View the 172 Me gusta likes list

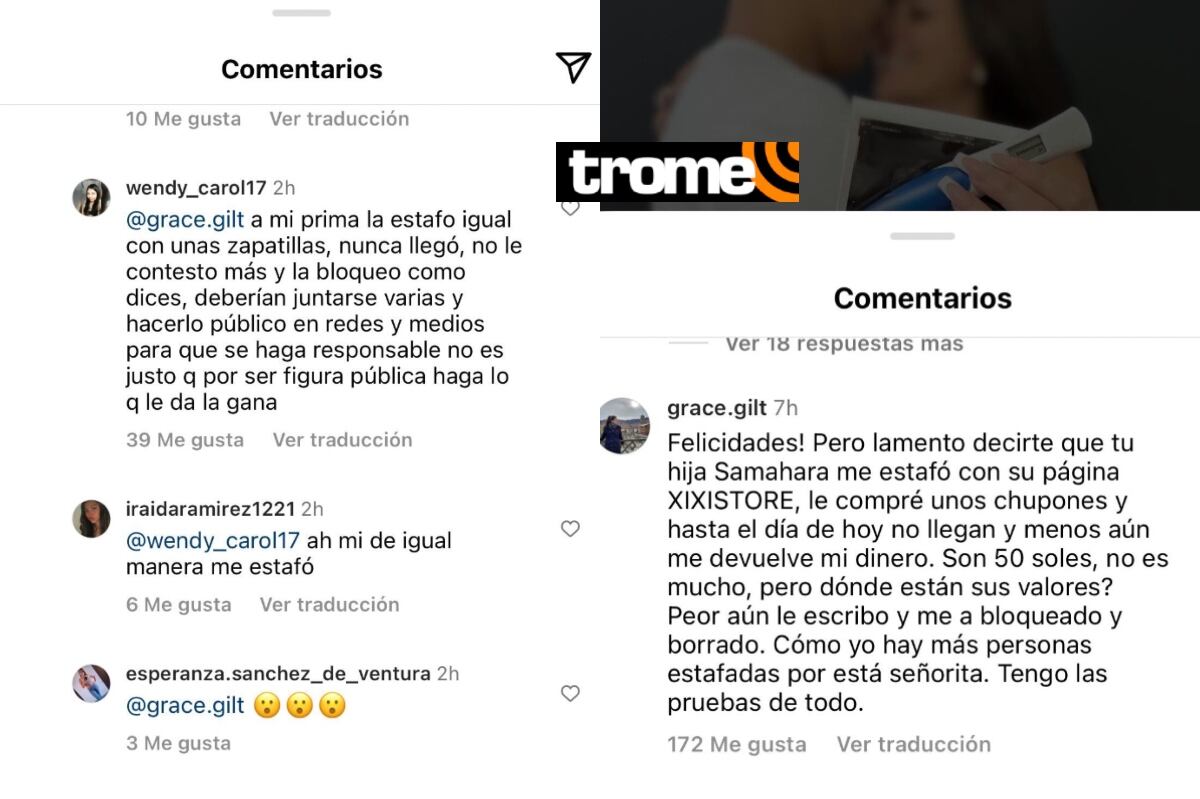click(x=737, y=744)
